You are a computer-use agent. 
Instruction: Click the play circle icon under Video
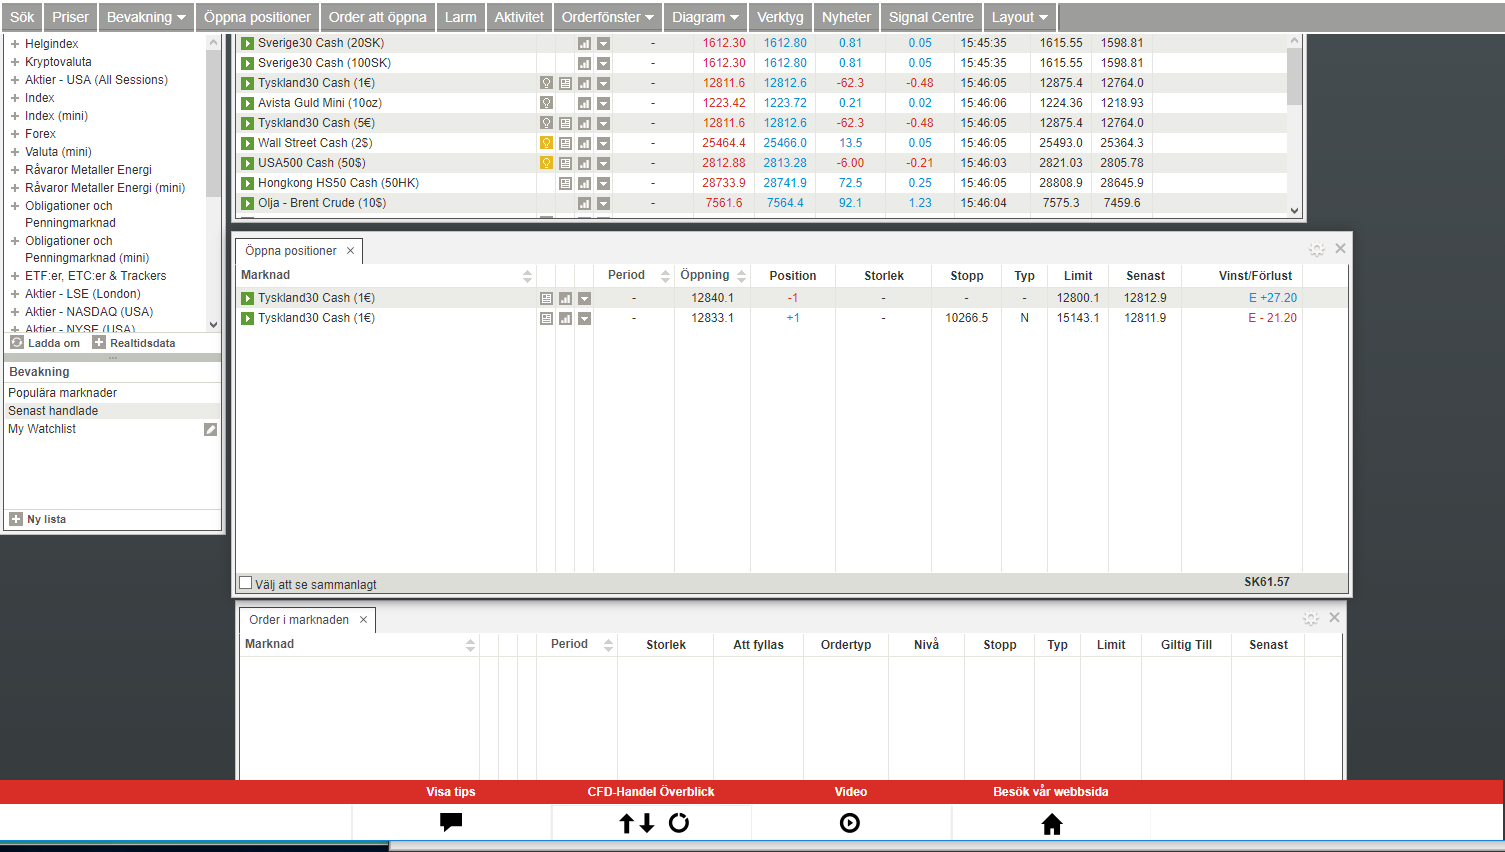(850, 823)
